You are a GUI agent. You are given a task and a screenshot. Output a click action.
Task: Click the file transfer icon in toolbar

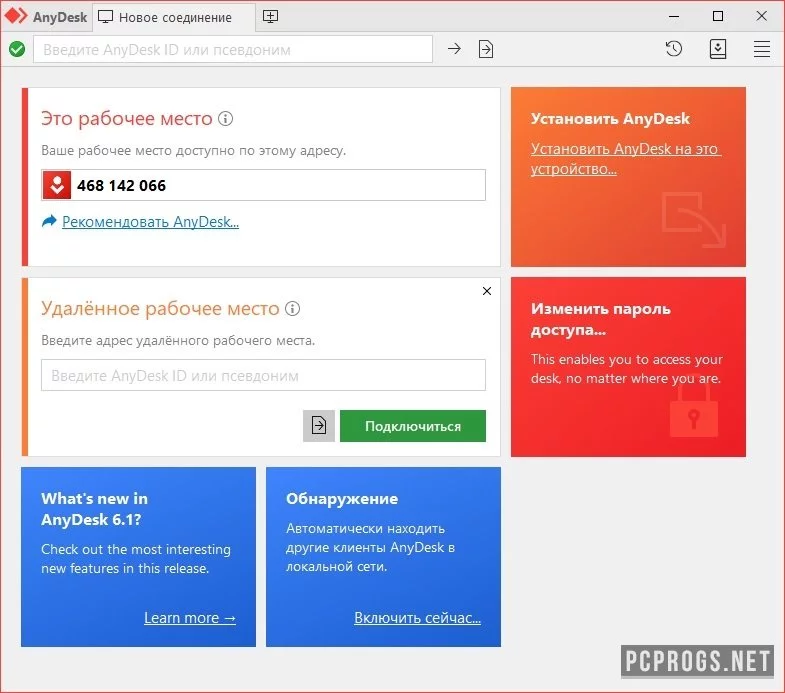[486, 49]
